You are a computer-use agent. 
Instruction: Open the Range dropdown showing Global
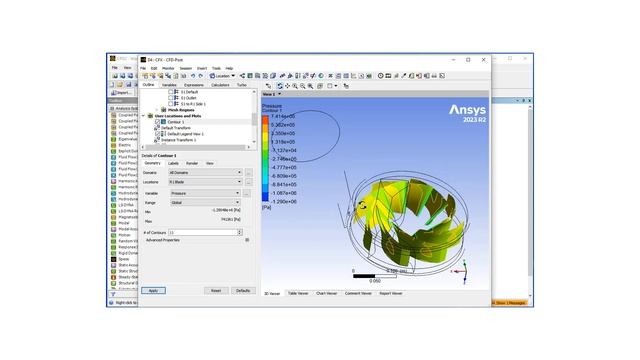click(x=205, y=203)
